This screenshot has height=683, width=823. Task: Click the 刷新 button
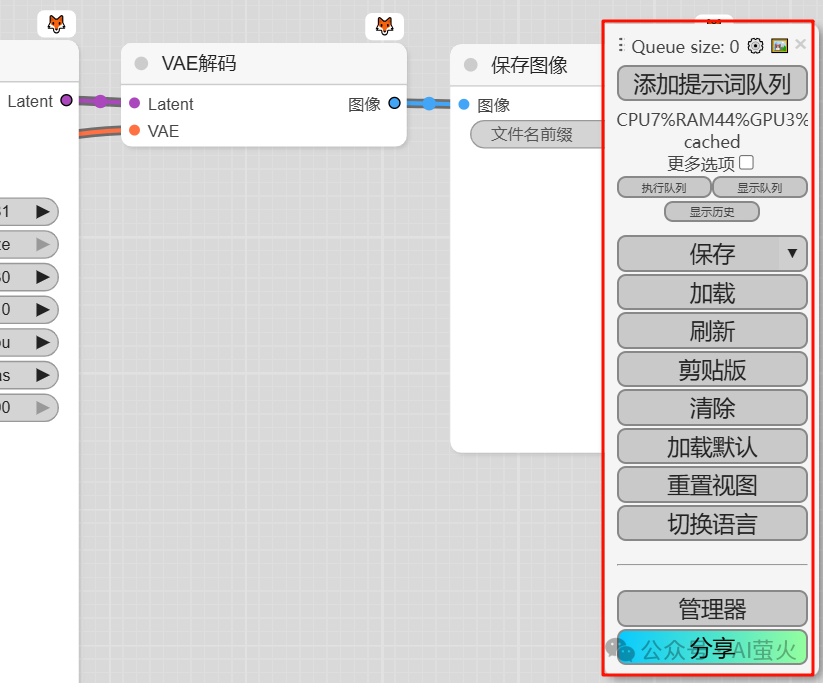pos(712,331)
